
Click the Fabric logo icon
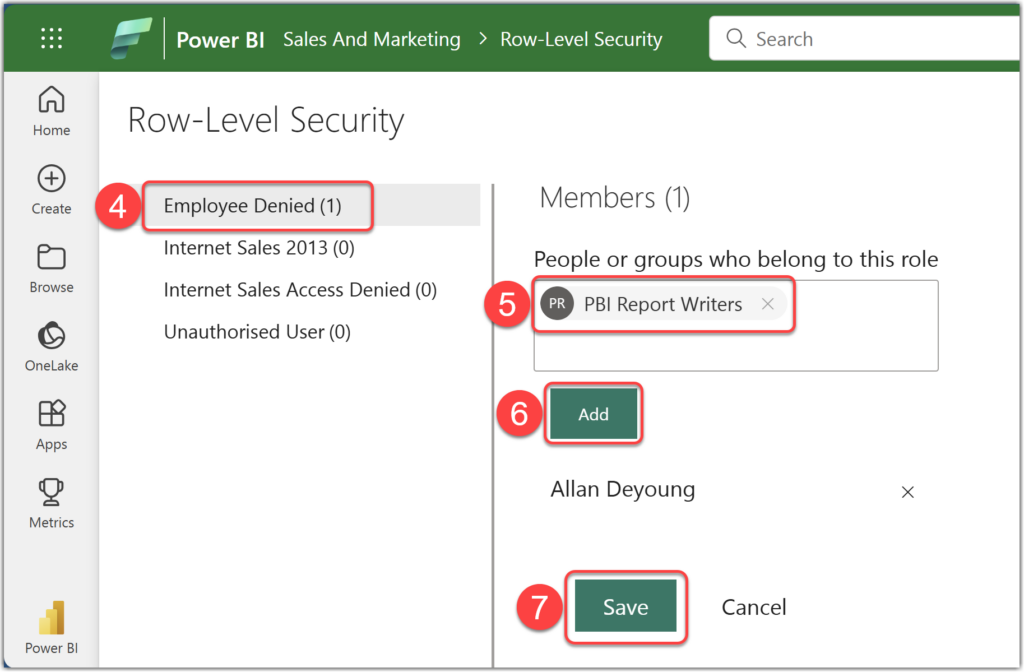tap(131, 39)
